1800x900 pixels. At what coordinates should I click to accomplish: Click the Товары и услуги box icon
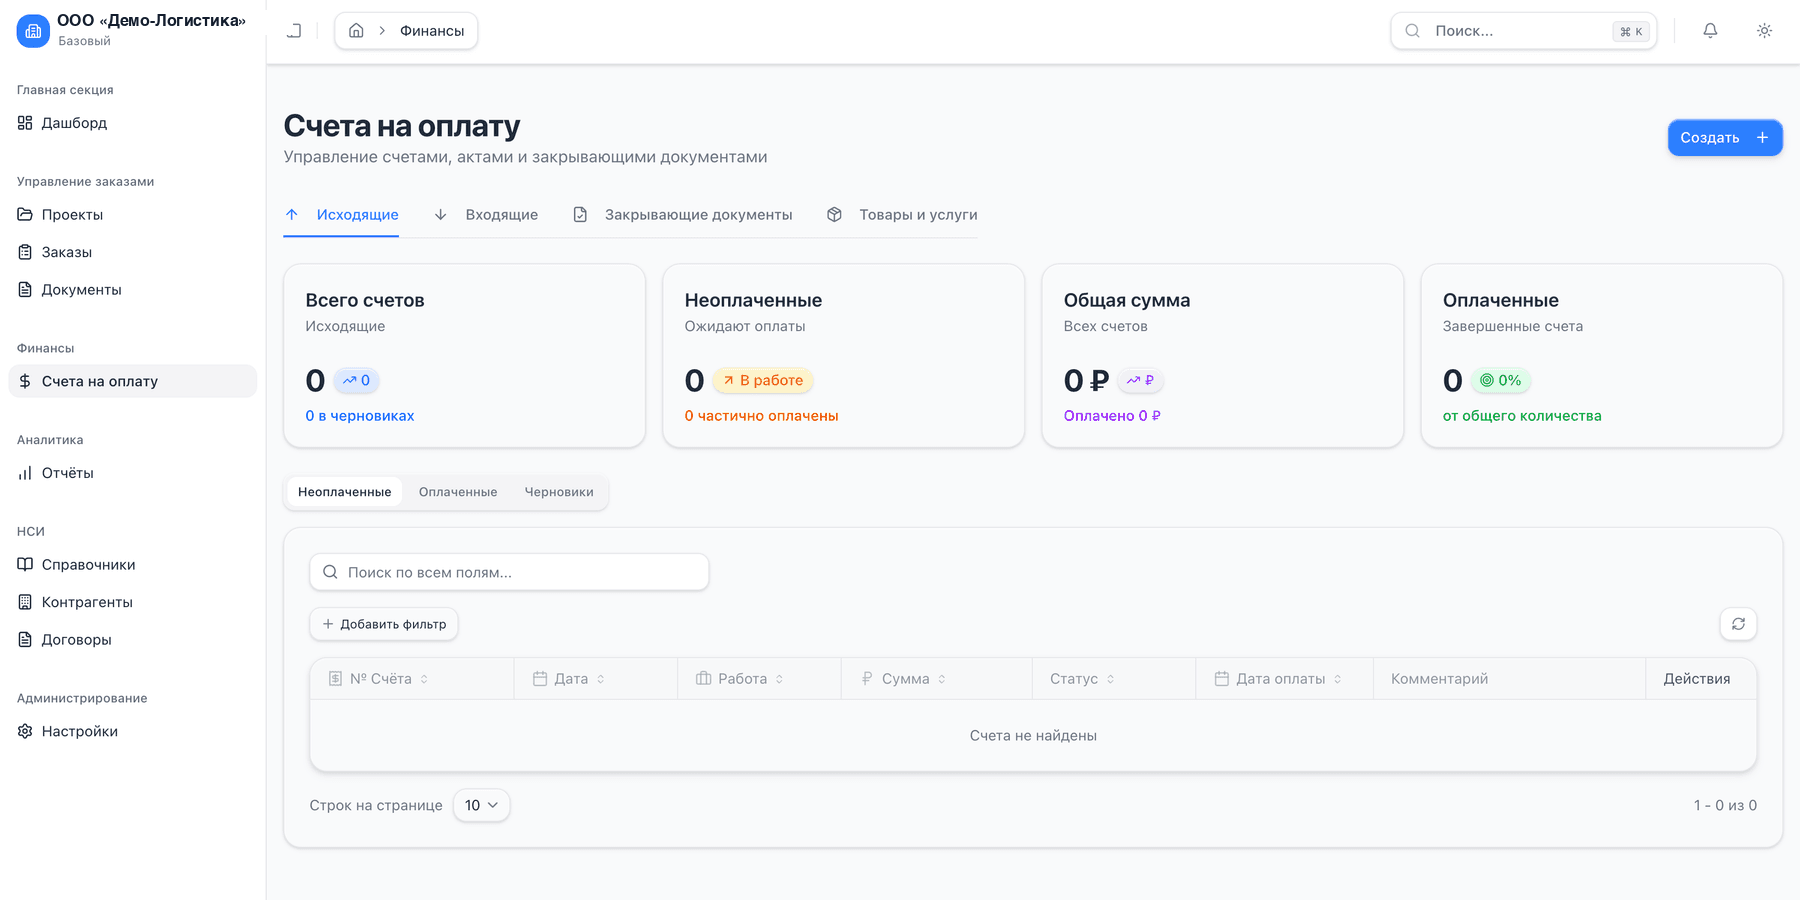click(x=834, y=215)
